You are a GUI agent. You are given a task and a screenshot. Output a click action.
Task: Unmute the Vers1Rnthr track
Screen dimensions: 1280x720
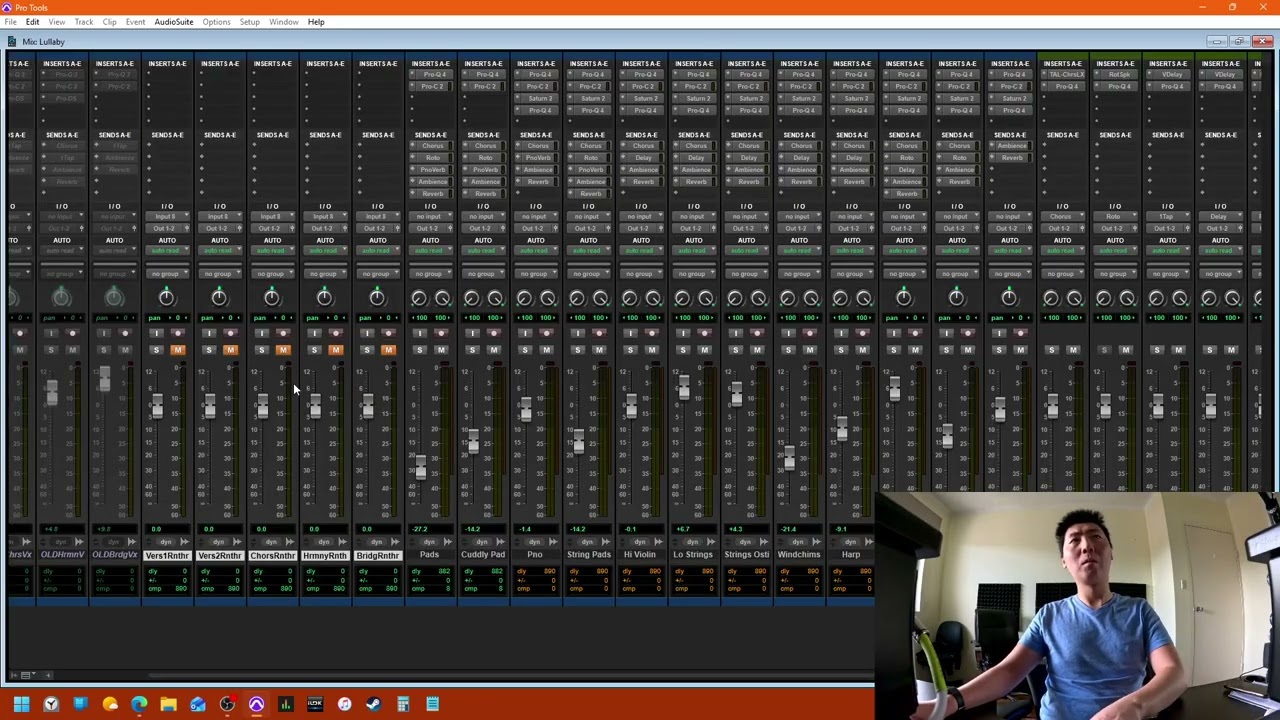pyautogui.click(x=177, y=350)
